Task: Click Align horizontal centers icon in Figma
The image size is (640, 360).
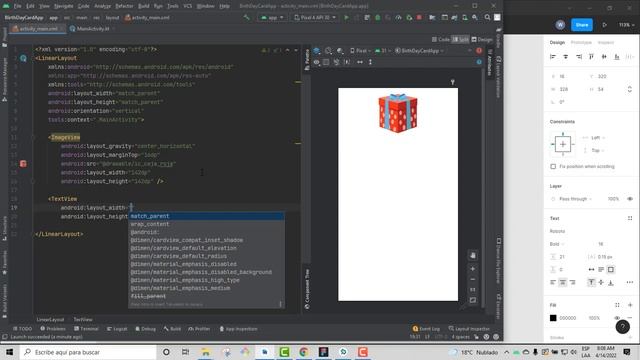Action: (x=566, y=57)
